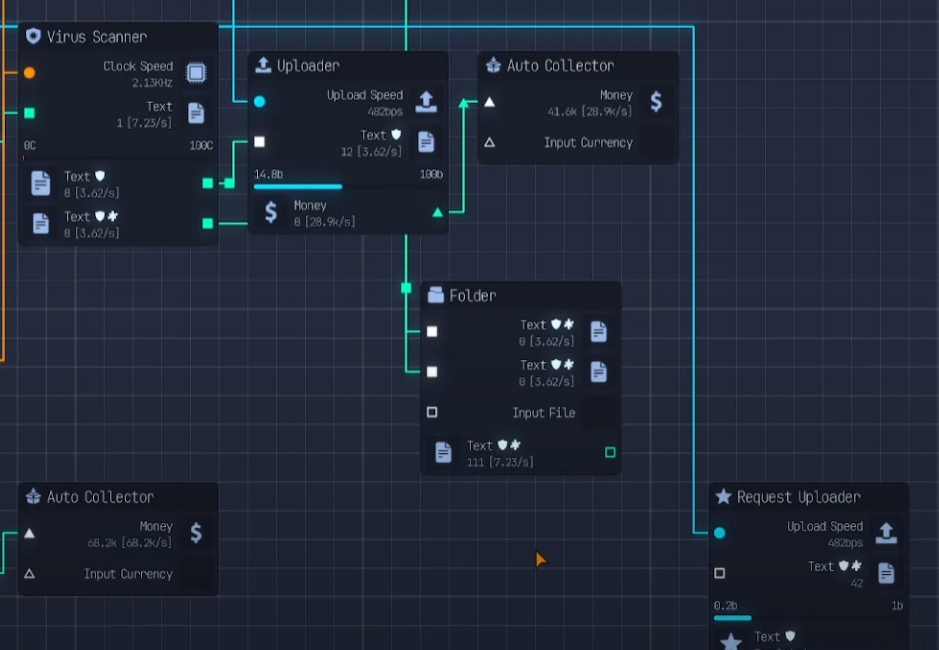Click the Folder node title
This screenshot has width=939, height=650.
coord(472,296)
